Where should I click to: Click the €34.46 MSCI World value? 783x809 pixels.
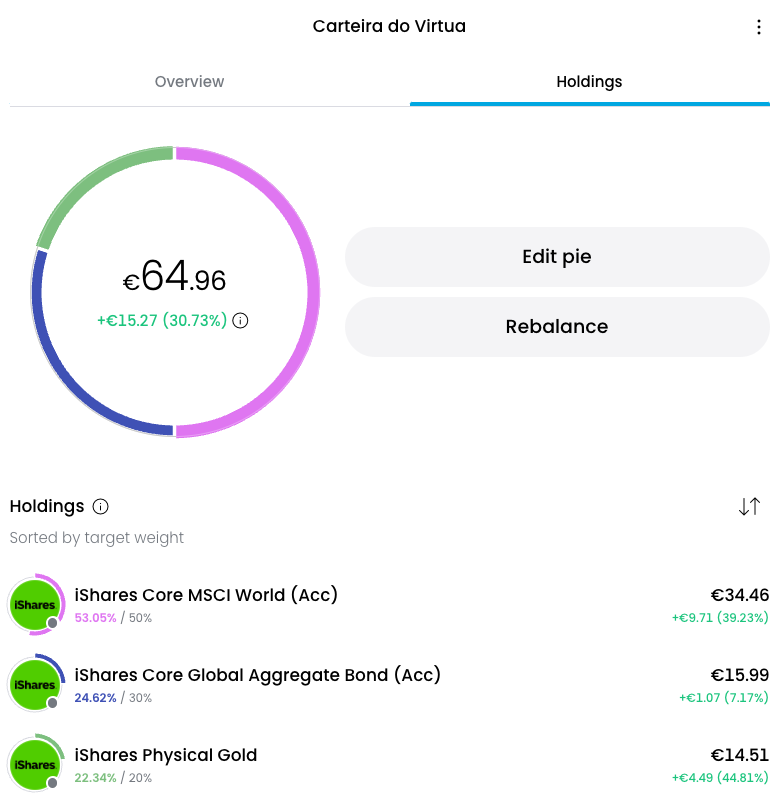(740, 595)
